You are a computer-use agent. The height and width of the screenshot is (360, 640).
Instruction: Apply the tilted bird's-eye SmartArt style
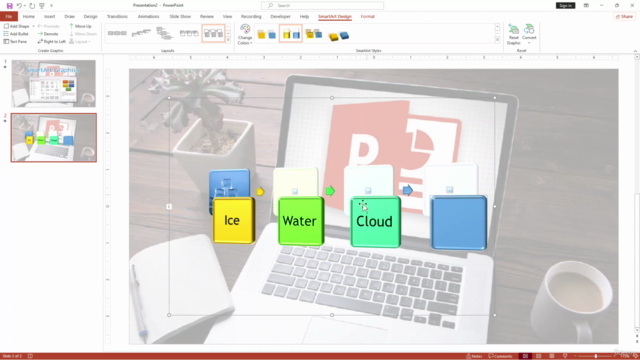338,36
